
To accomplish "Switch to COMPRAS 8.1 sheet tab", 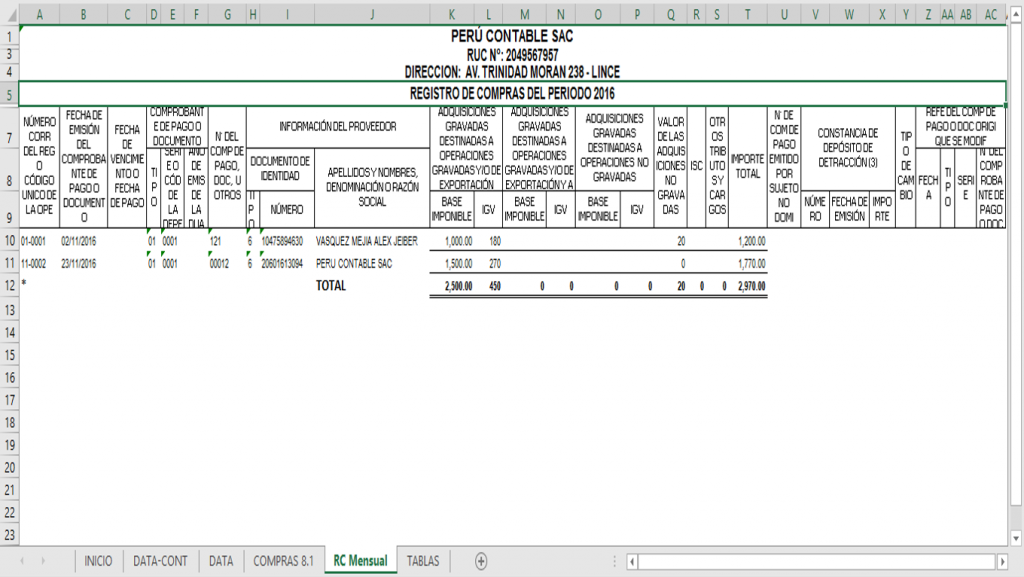I will pyautogui.click(x=283, y=561).
